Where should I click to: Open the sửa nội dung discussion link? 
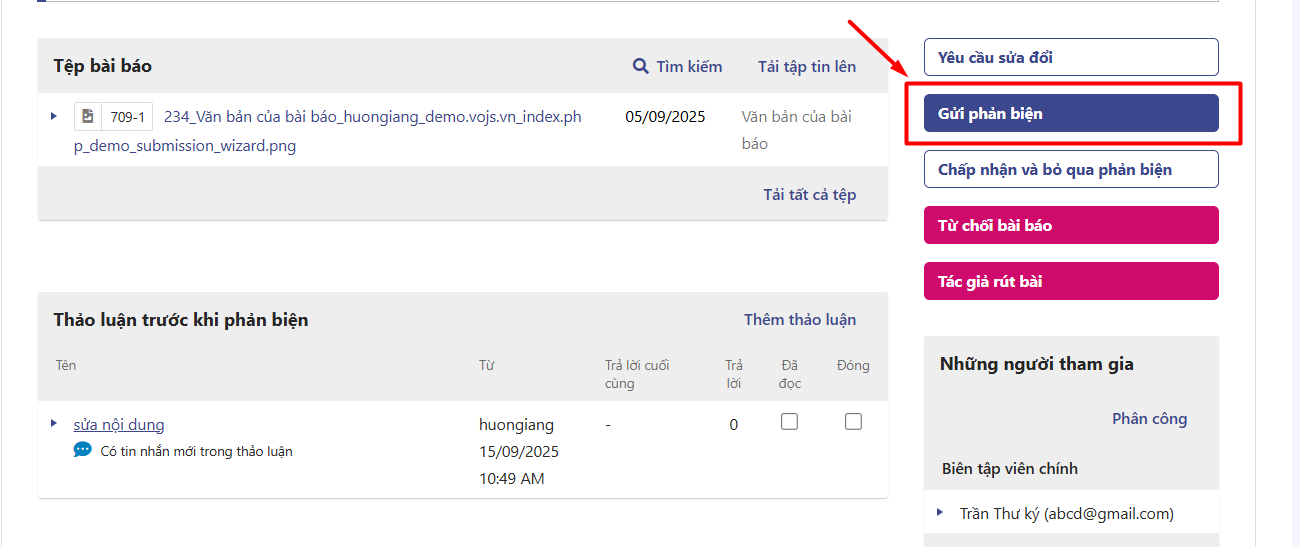tap(119, 424)
